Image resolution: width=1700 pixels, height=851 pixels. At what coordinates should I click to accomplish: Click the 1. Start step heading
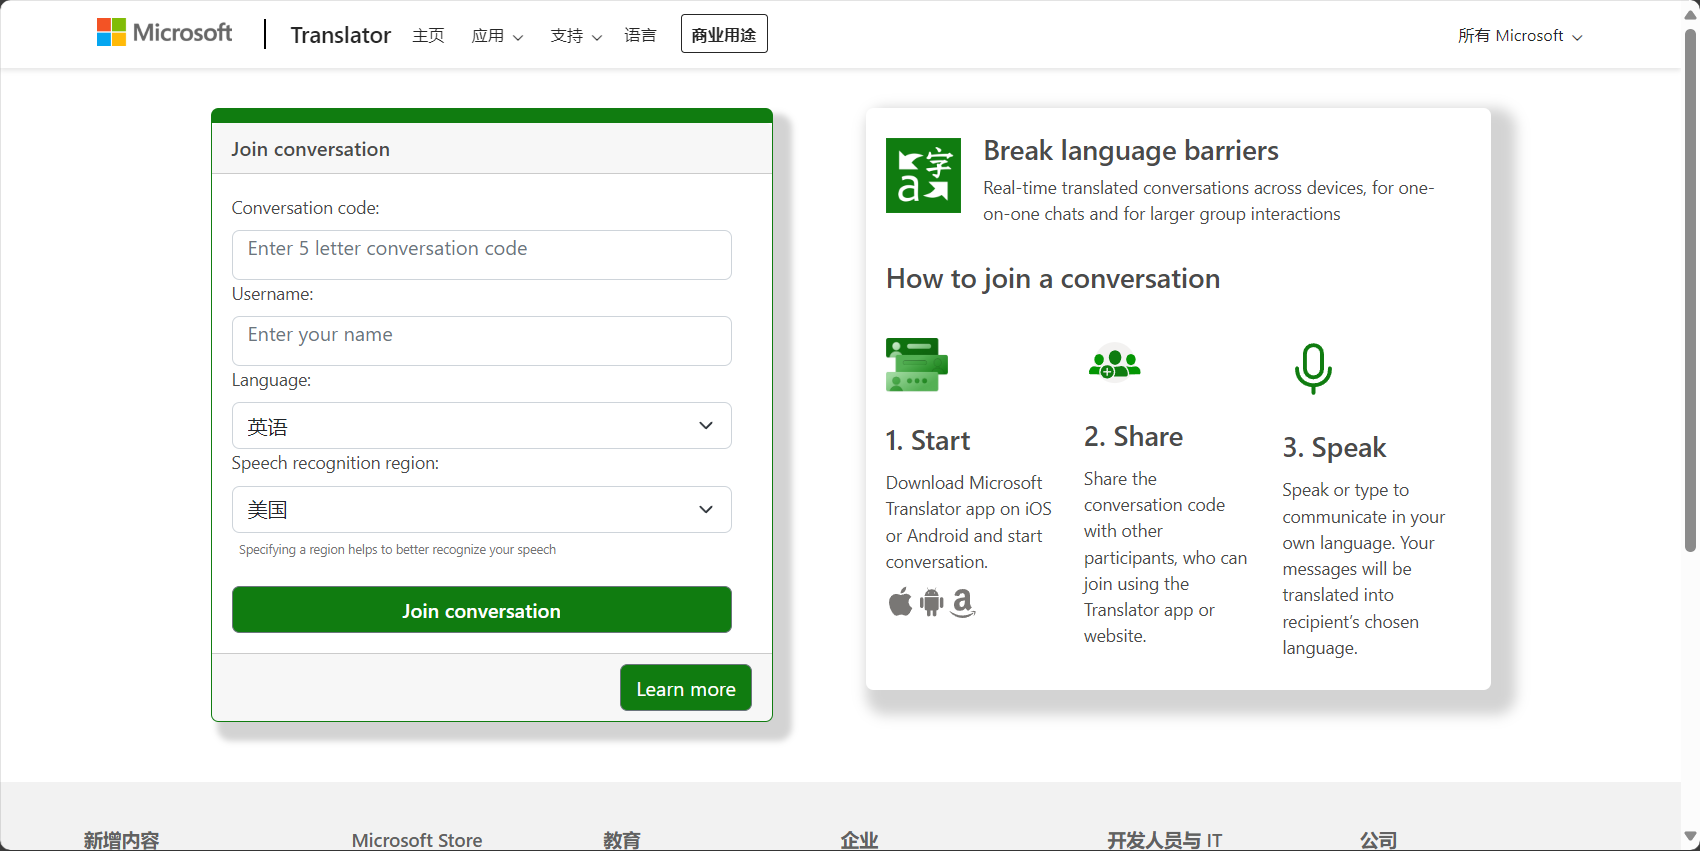(x=928, y=441)
